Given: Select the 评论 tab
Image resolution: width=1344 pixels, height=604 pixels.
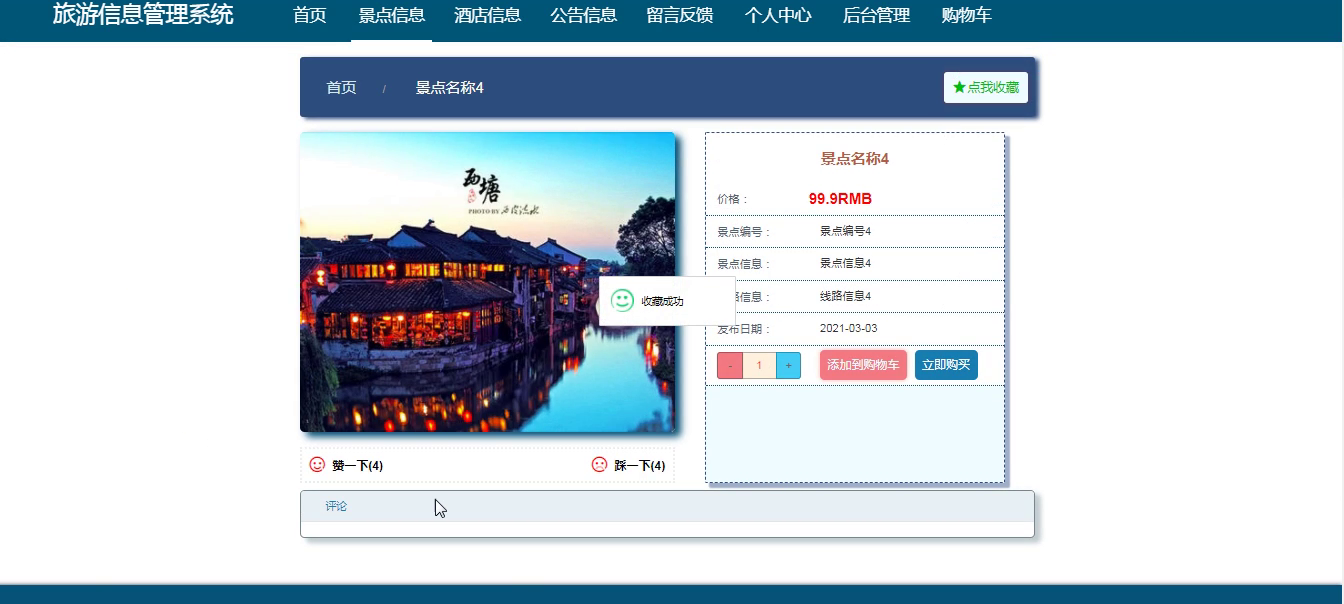Looking at the screenshot, I should tap(336, 507).
